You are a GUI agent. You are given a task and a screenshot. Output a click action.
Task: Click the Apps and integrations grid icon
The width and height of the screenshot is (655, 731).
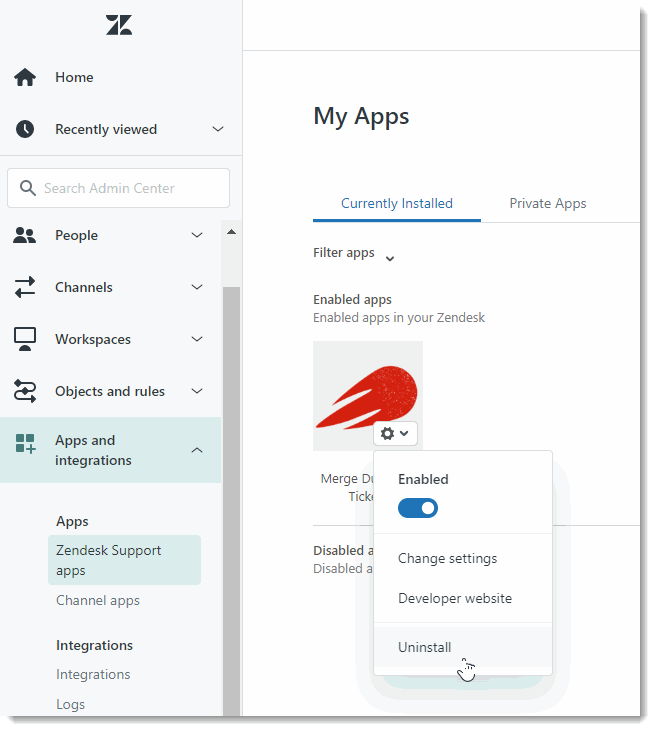click(25, 444)
